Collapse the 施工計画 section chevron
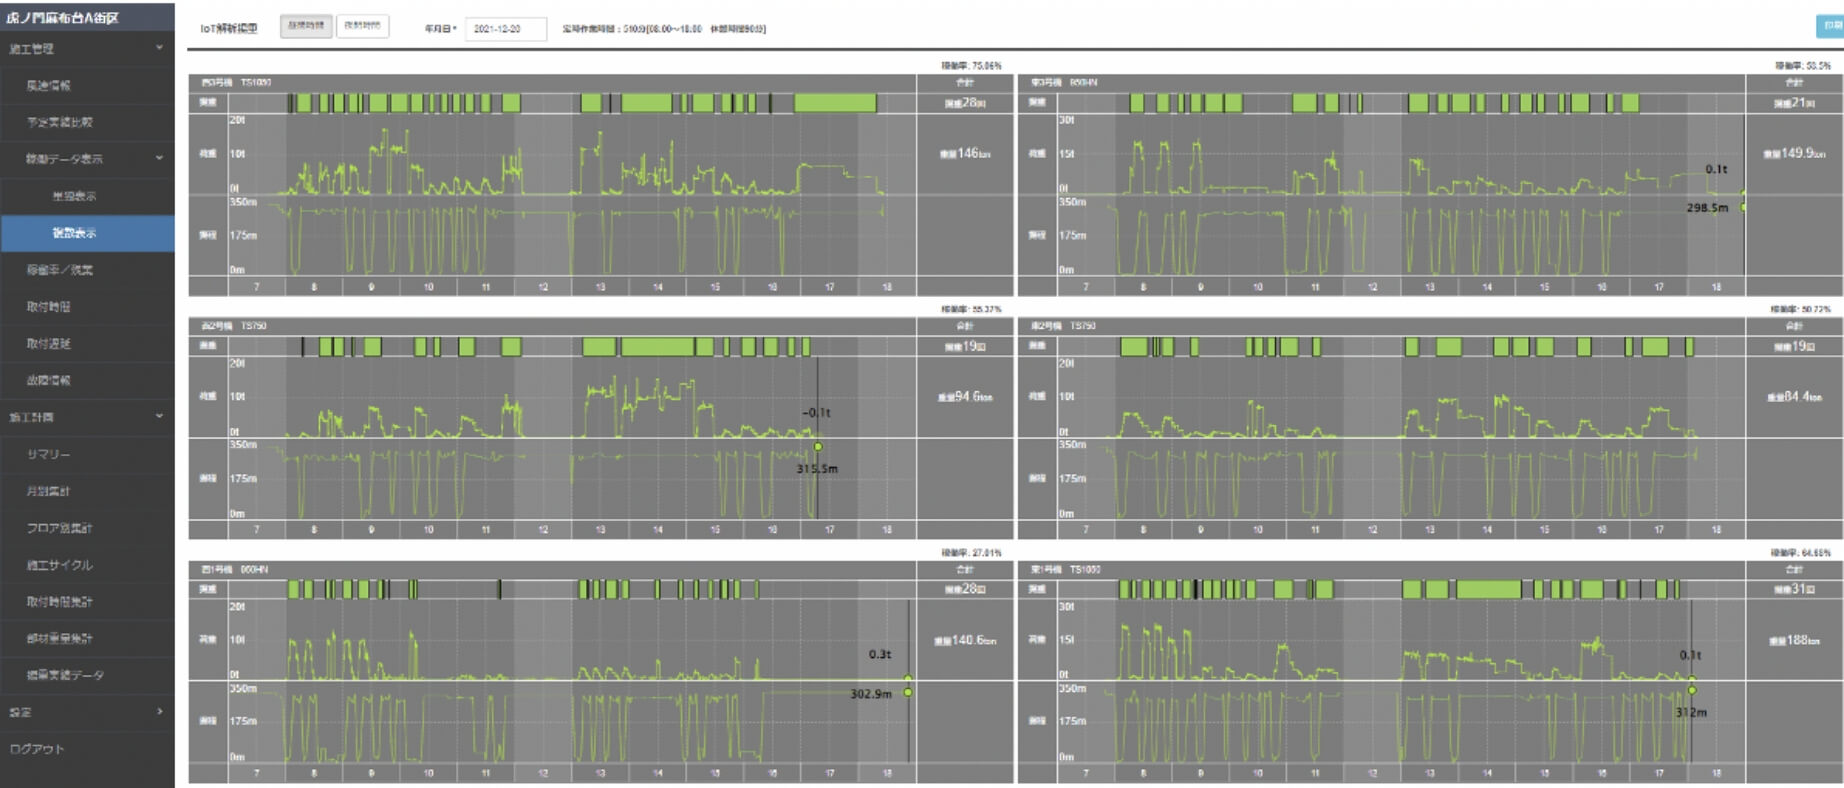Image resolution: width=1844 pixels, height=788 pixels. tap(159, 416)
